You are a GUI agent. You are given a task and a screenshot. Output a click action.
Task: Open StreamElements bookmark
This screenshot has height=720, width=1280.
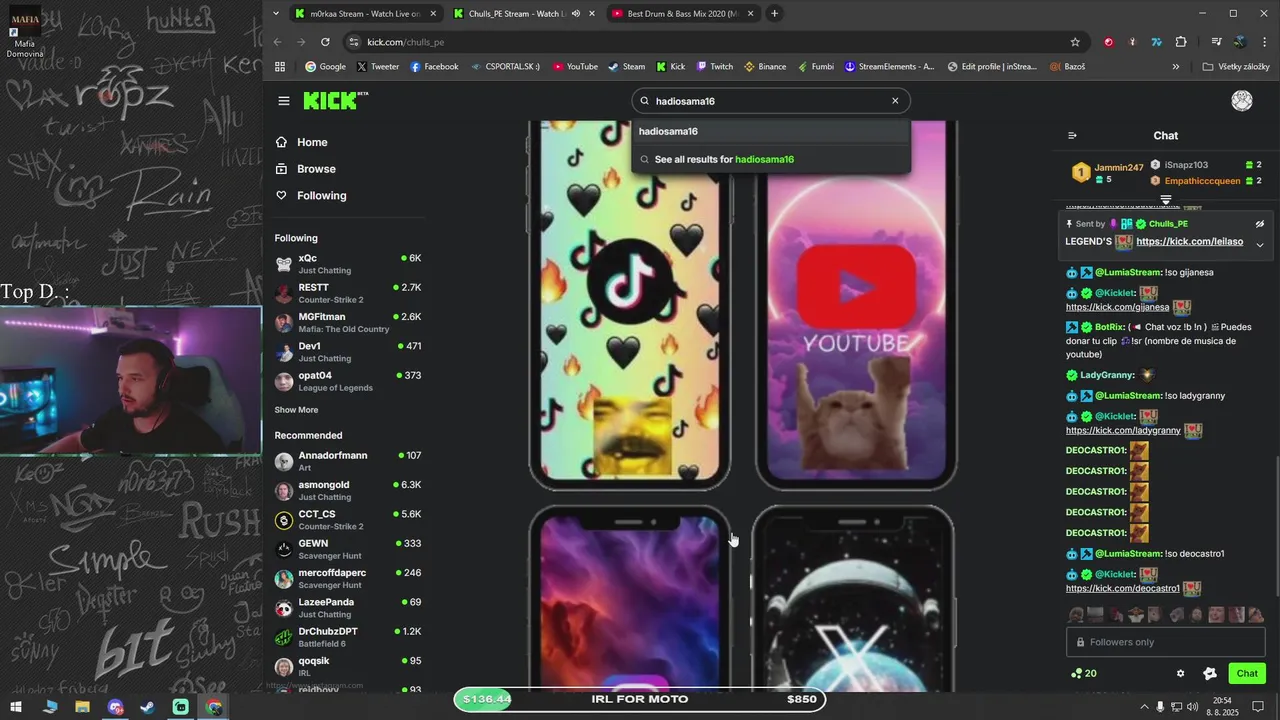click(889, 67)
